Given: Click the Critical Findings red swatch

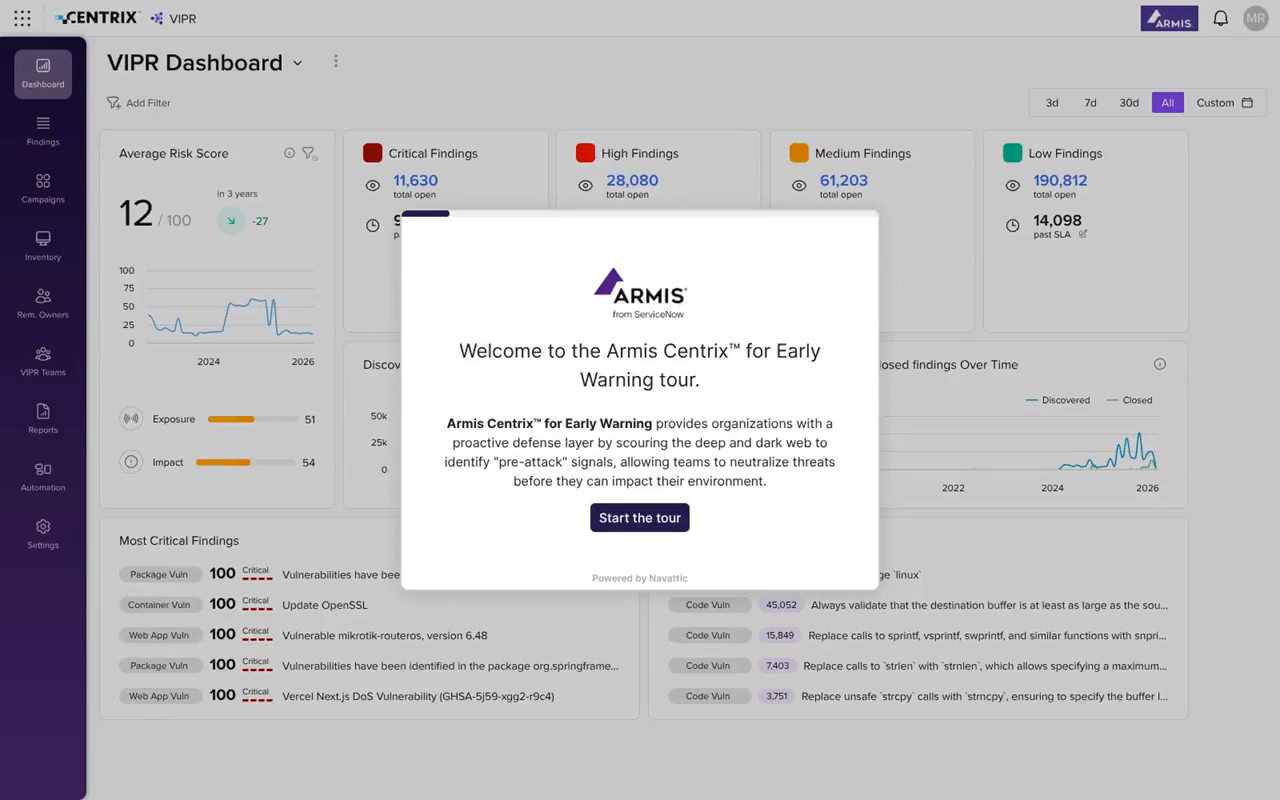Looking at the screenshot, I should (373, 153).
